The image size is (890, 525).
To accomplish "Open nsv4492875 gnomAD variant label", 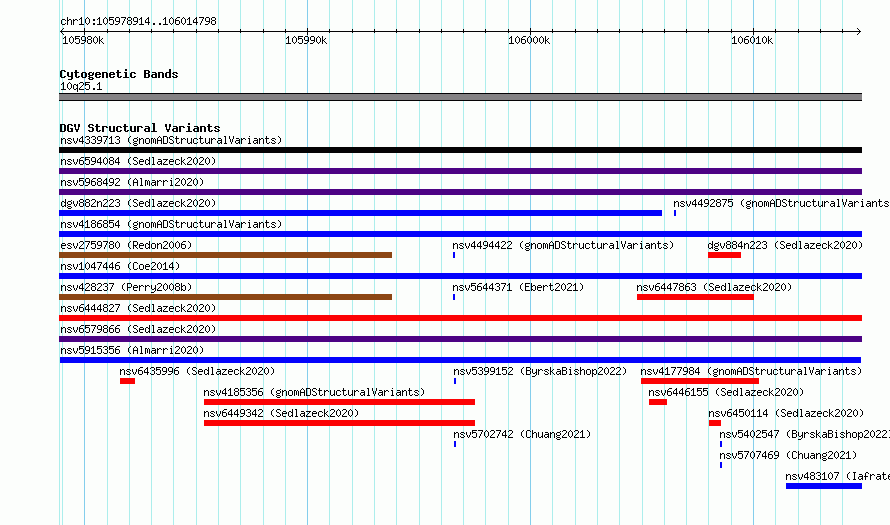I will (x=781, y=203).
